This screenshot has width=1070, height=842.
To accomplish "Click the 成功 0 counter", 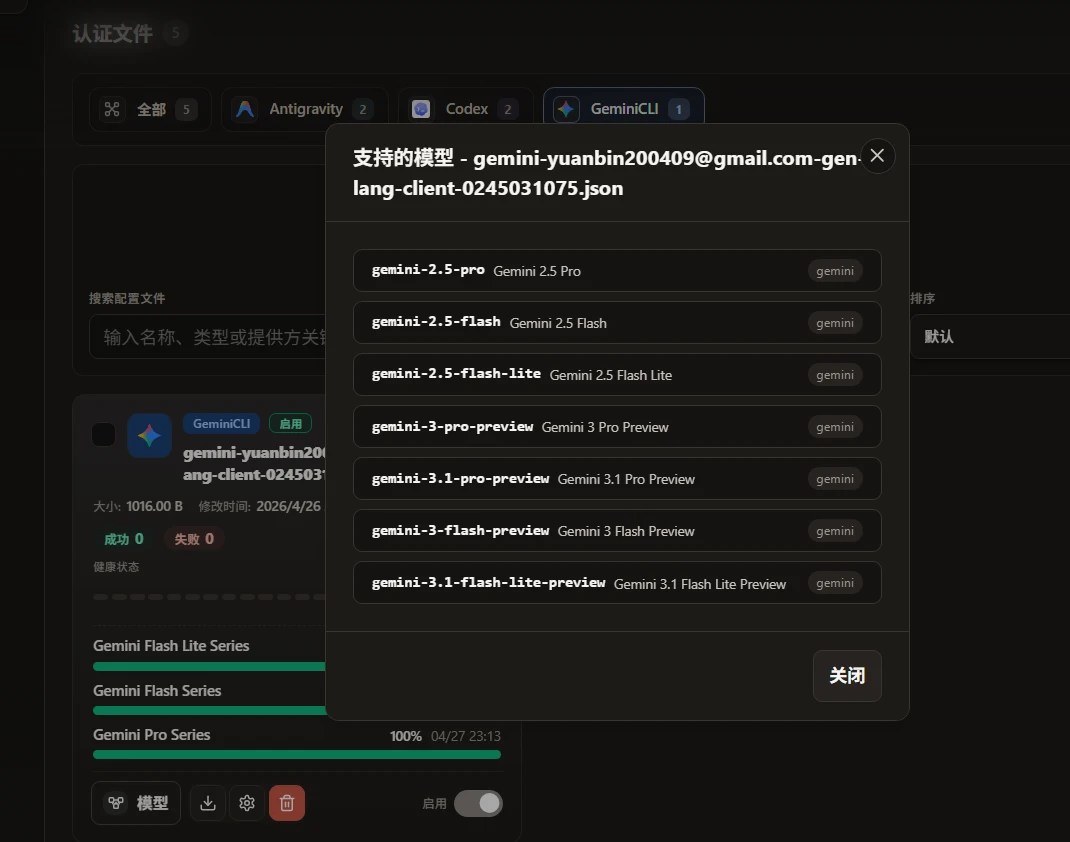I will (124, 539).
